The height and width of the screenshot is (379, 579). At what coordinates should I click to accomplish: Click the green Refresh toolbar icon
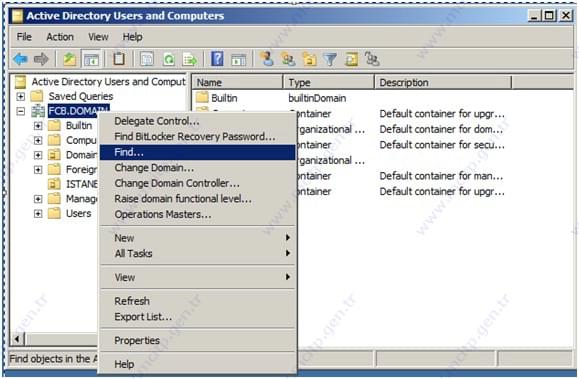click(x=169, y=59)
